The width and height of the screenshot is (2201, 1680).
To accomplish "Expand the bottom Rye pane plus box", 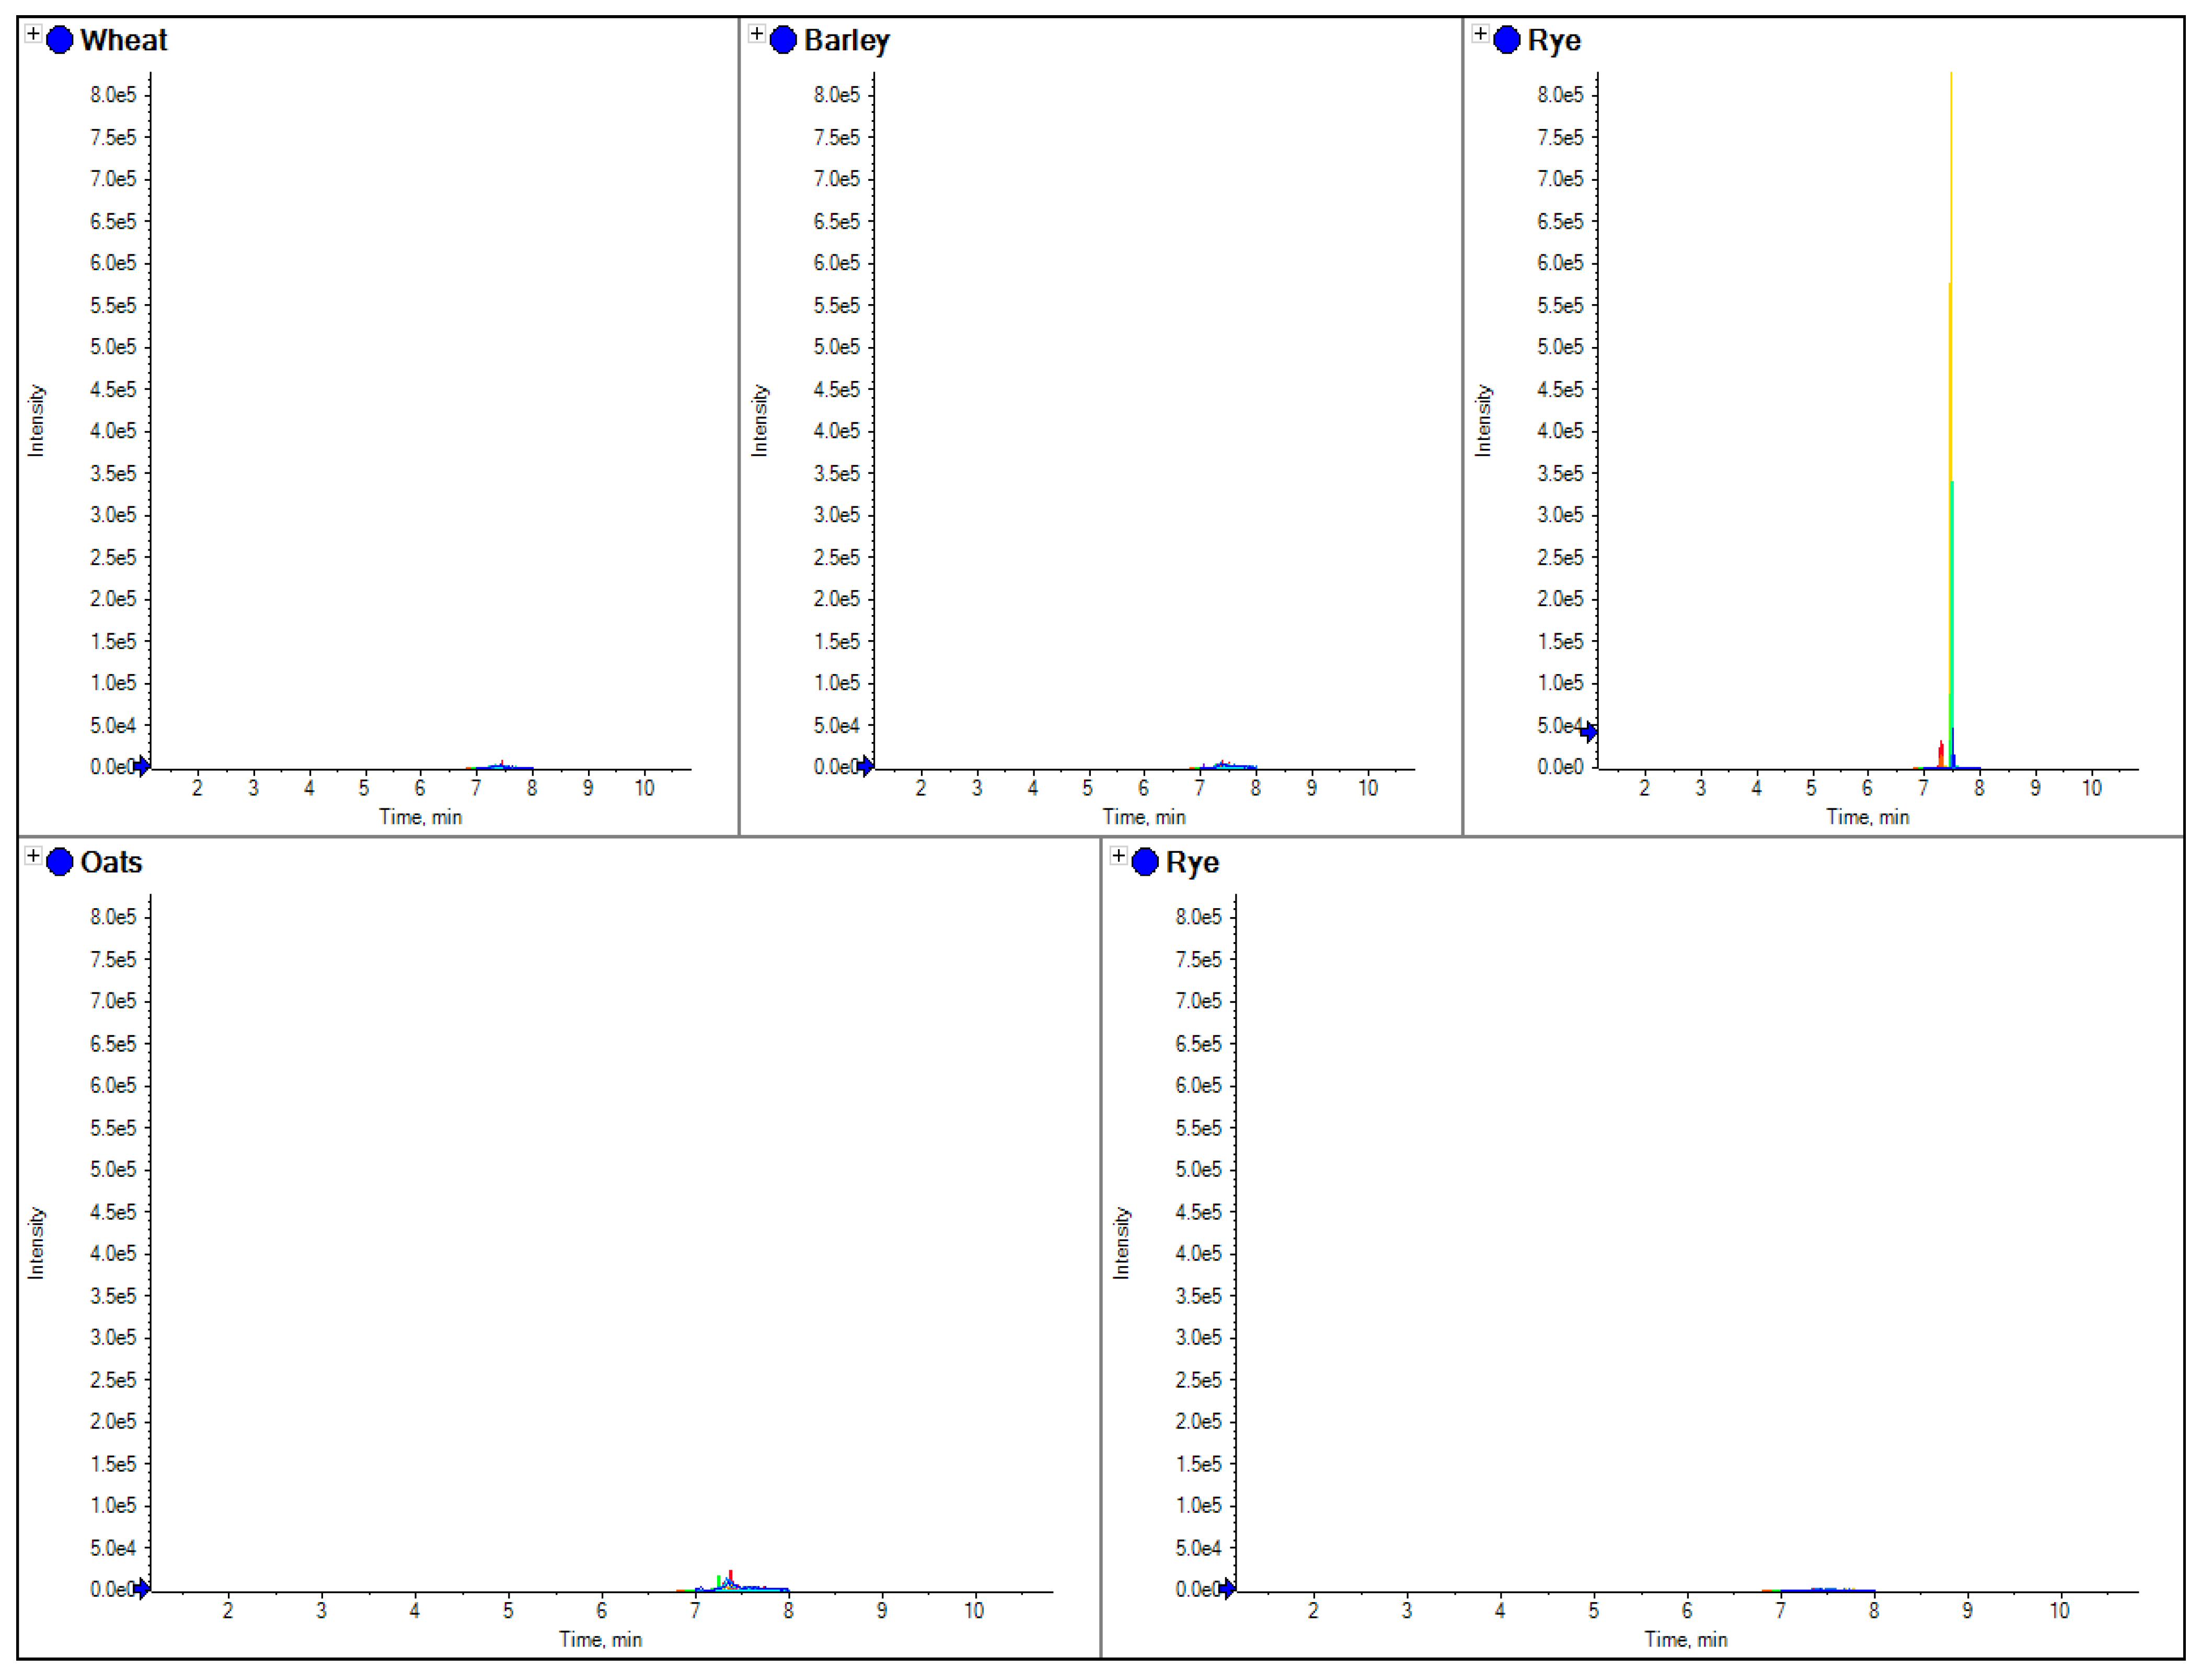I will [1118, 856].
